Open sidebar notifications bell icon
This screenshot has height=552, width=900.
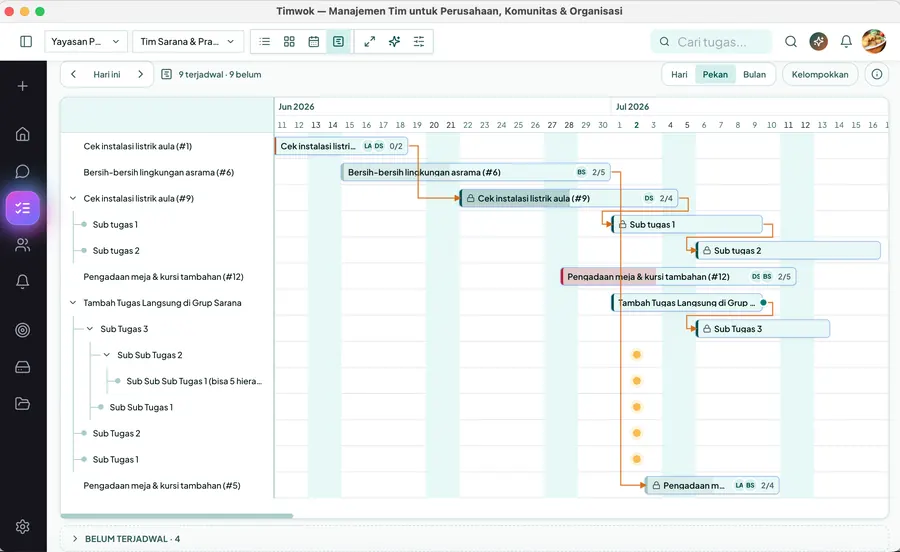(22, 282)
